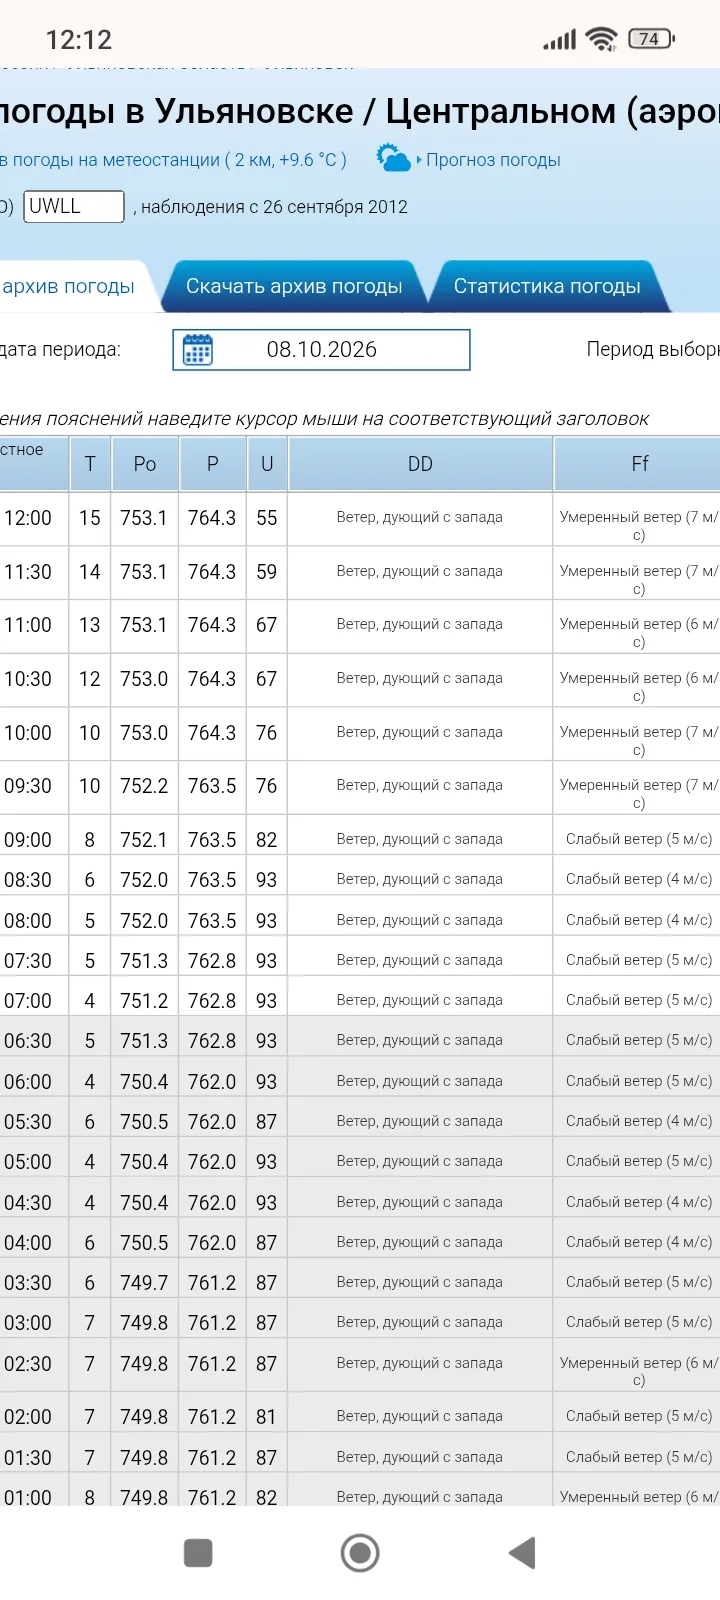Click humidity 59 in the 11:30 row
This screenshot has width=720, height=1600.
coord(267,572)
